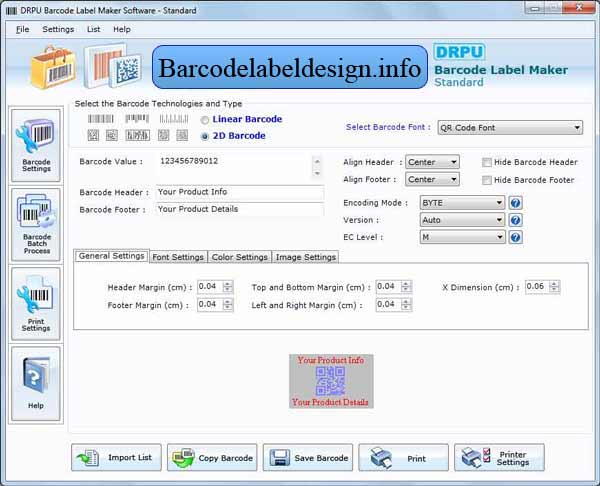Click the barcode label cards logo
The height and width of the screenshot is (486, 600).
[113, 66]
